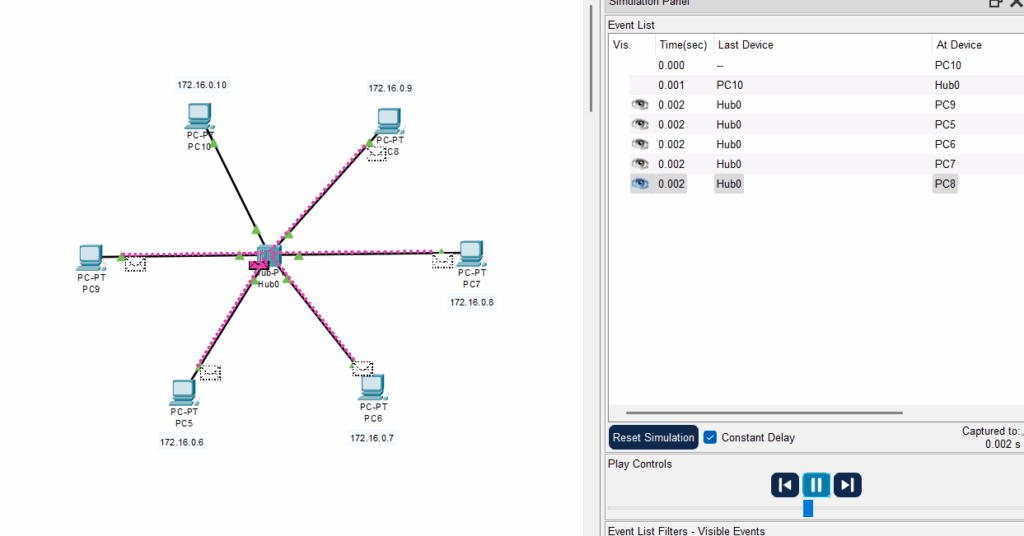1024x536 pixels.
Task: Select the PC7 computer icon
Action: click(x=471, y=255)
